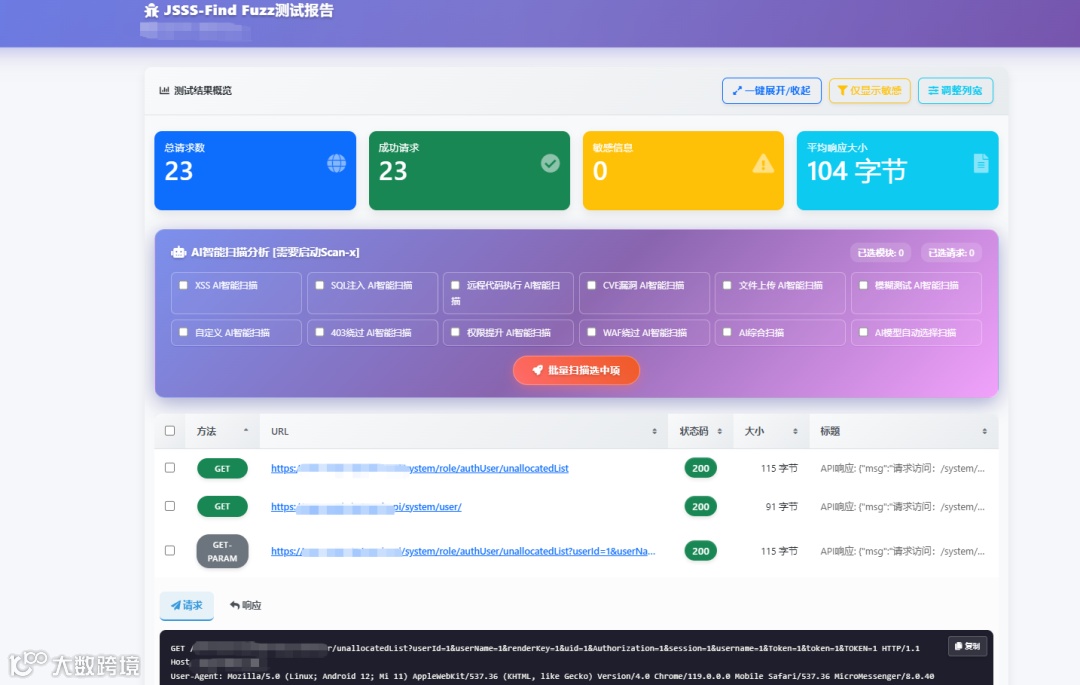Click 已选模块: 0 counter badge
Screen dimensions: 1080x685
[x=880, y=253]
